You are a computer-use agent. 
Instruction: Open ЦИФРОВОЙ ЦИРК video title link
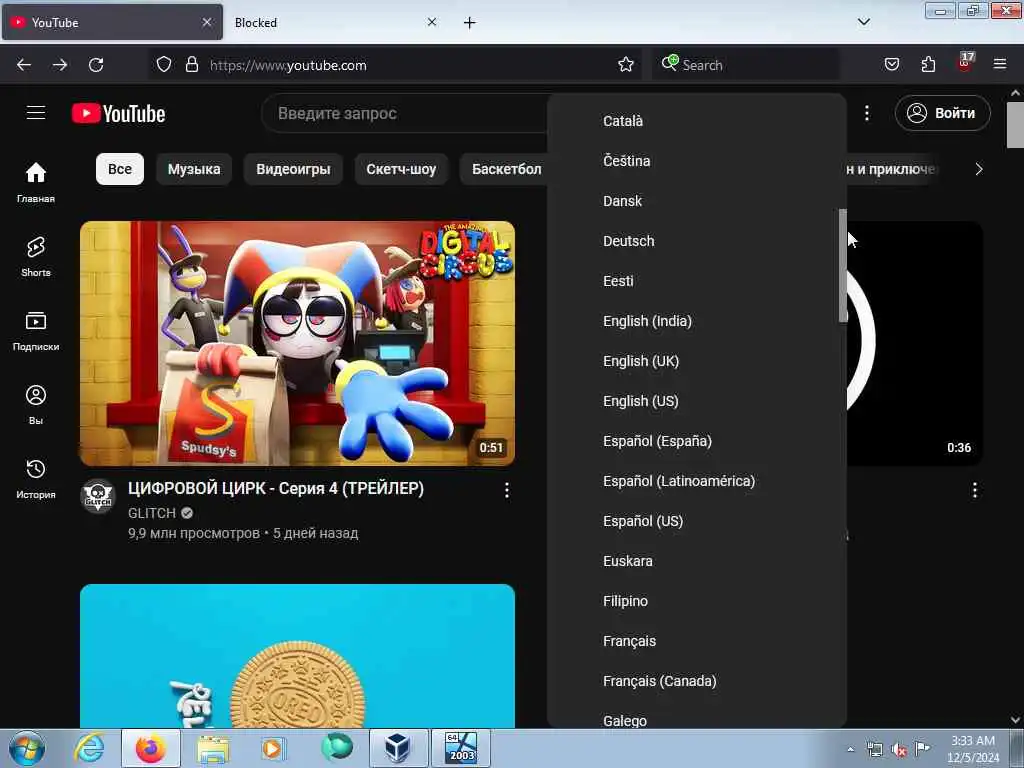(276, 488)
